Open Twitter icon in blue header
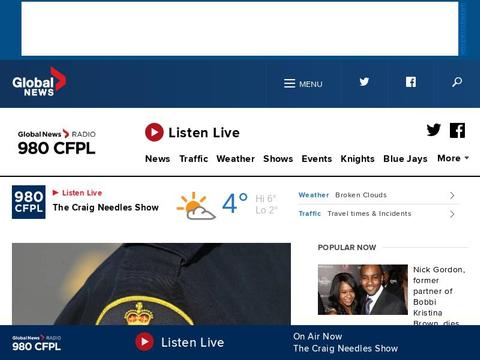Viewport: 480px width, 360px height. click(x=364, y=82)
